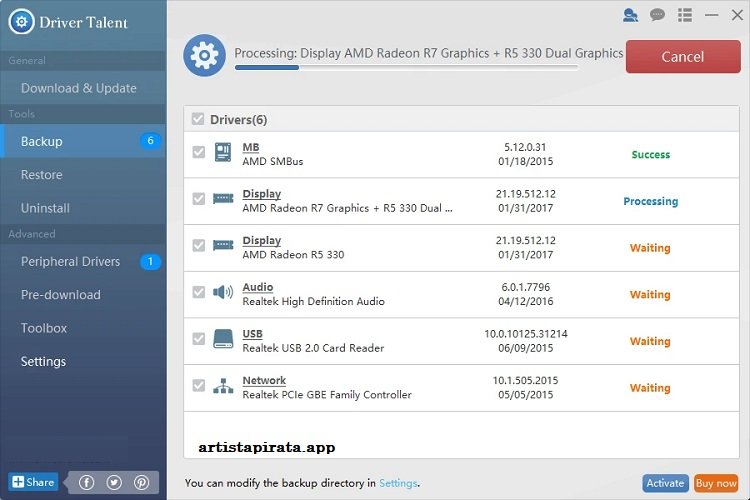The height and width of the screenshot is (500, 750).
Task: Open the feedback chat bubble icon
Action: [657, 15]
